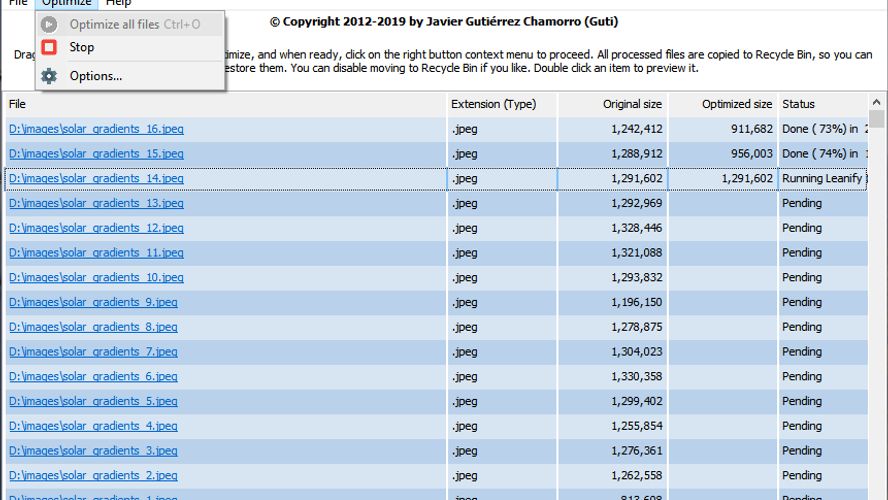Screen dimensions: 888x500
Task: Click solar_gradients_2.jpeg file link
Action: coord(93,475)
